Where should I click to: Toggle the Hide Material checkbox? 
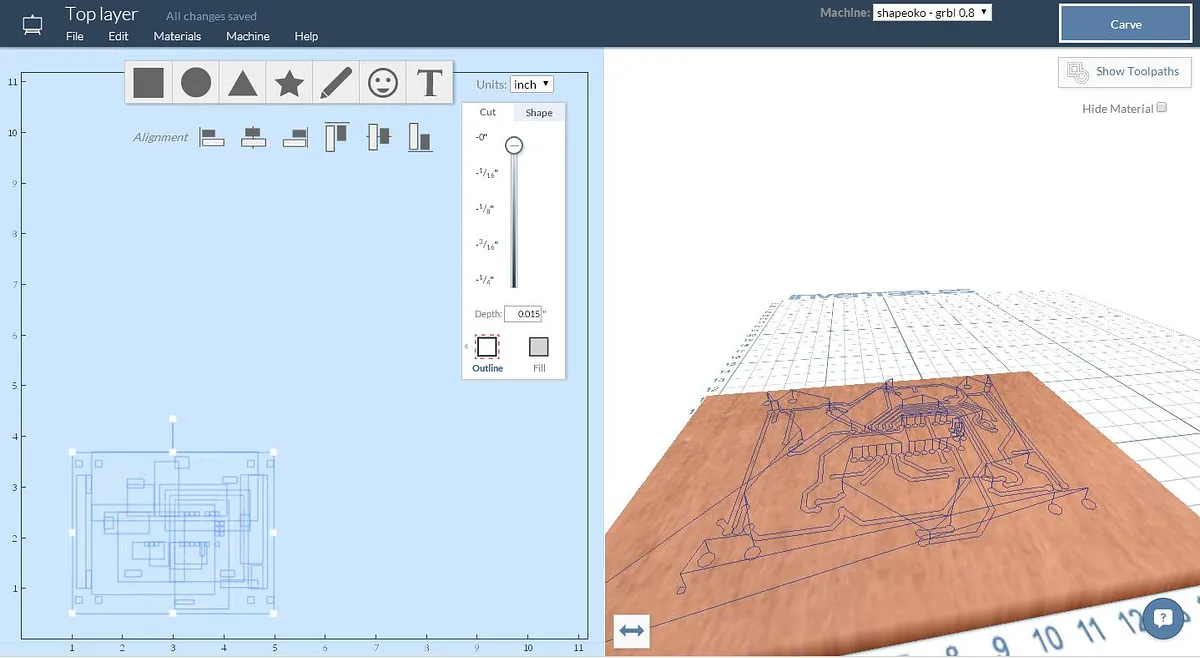(1162, 108)
